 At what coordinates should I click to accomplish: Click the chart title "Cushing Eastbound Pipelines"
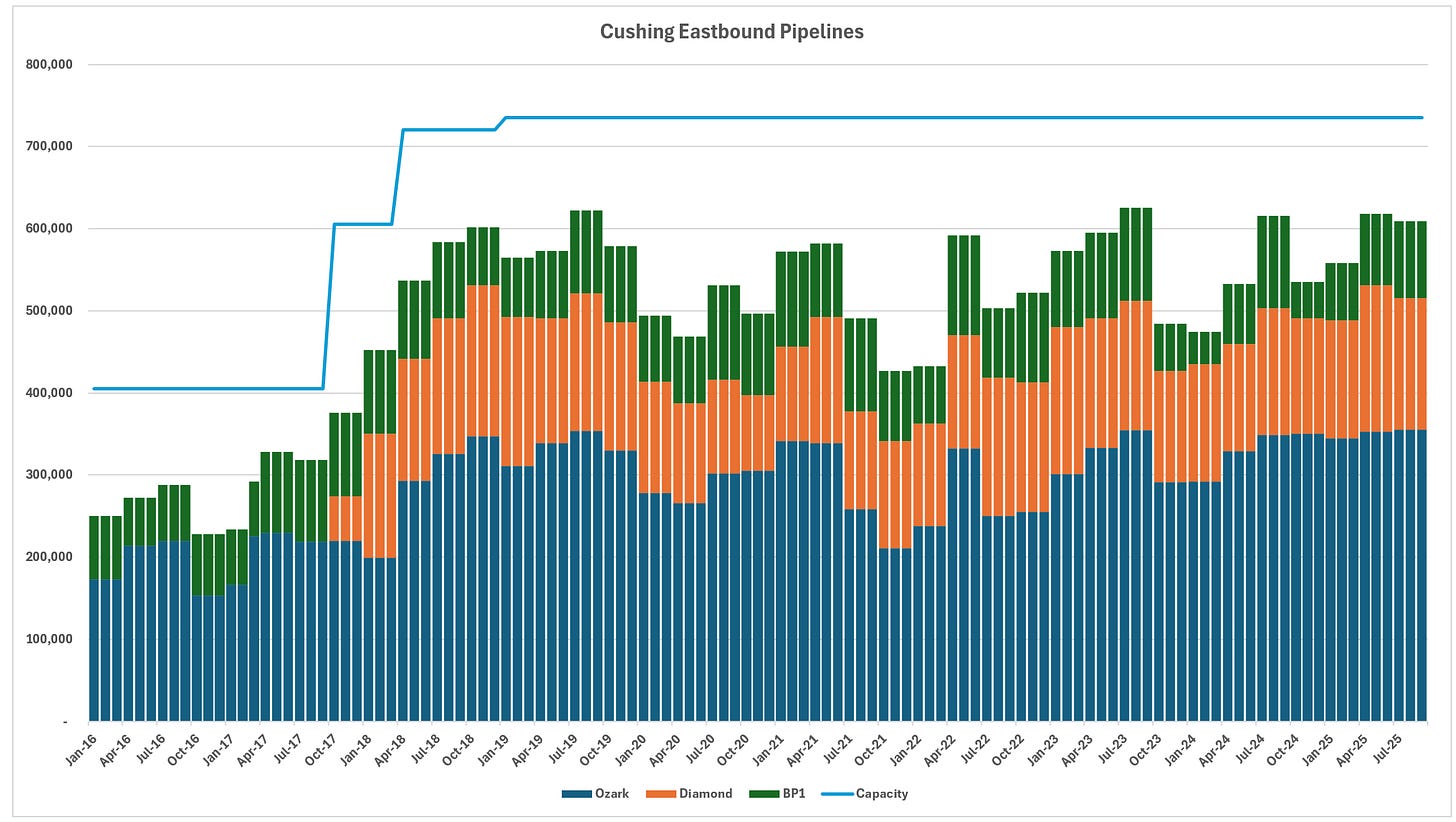[732, 32]
